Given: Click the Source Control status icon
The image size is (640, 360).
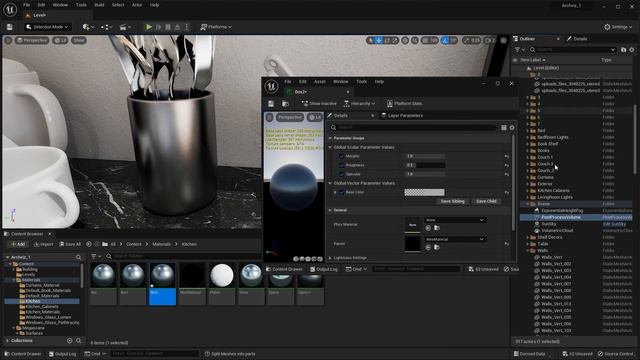Looking at the screenshot, I should coord(616,354).
